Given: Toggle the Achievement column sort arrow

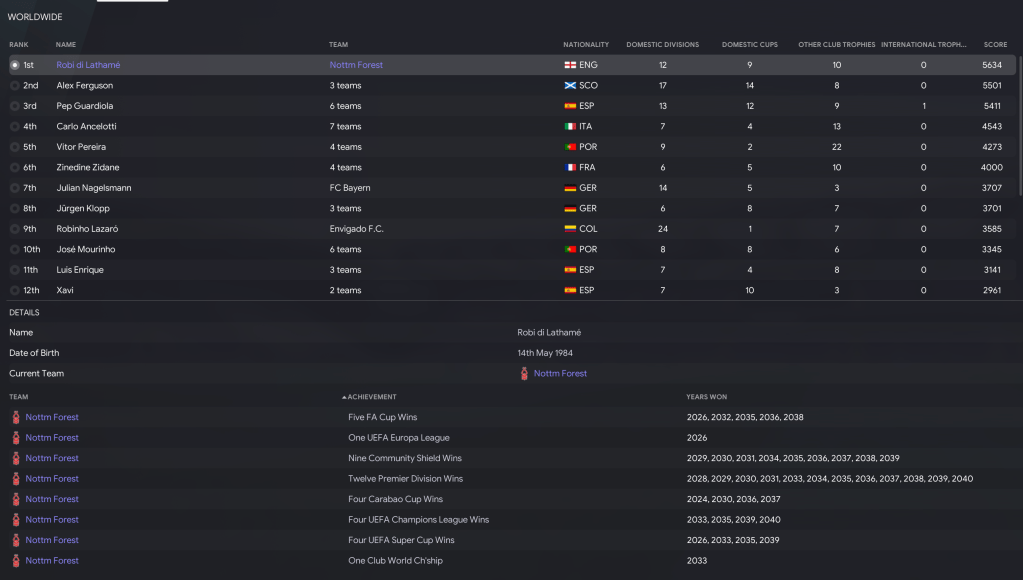Looking at the screenshot, I should tap(344, 397).
